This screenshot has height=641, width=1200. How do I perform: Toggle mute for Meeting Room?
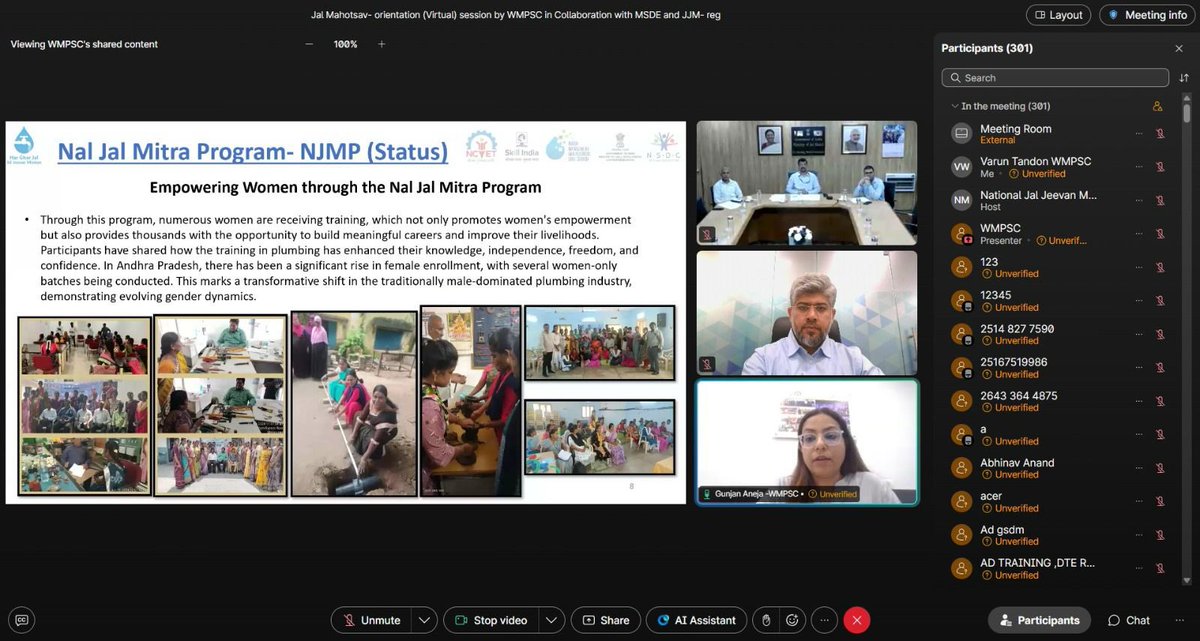point(1160,133)
